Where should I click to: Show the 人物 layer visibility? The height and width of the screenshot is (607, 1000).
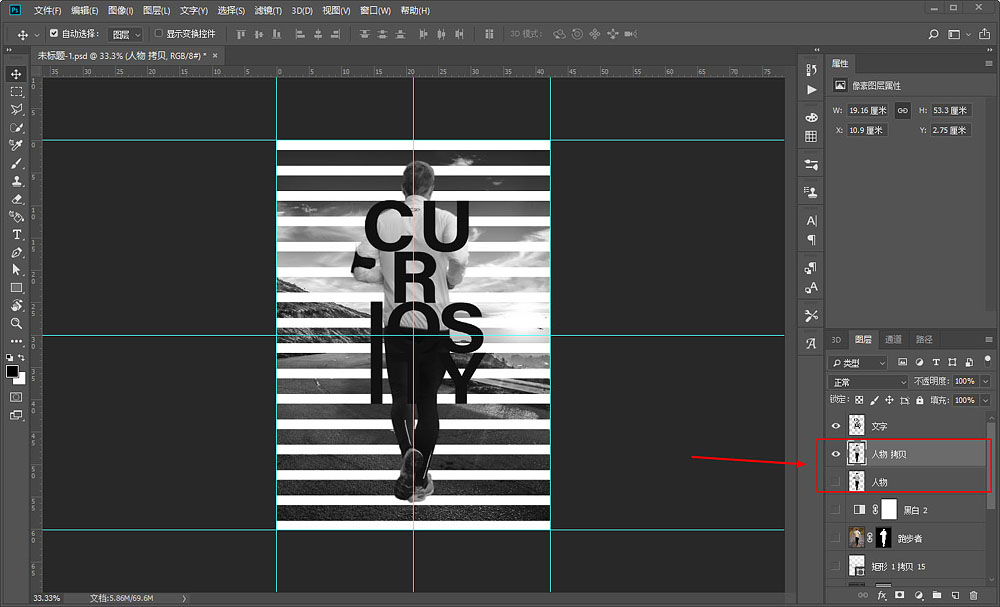[835, 482]
